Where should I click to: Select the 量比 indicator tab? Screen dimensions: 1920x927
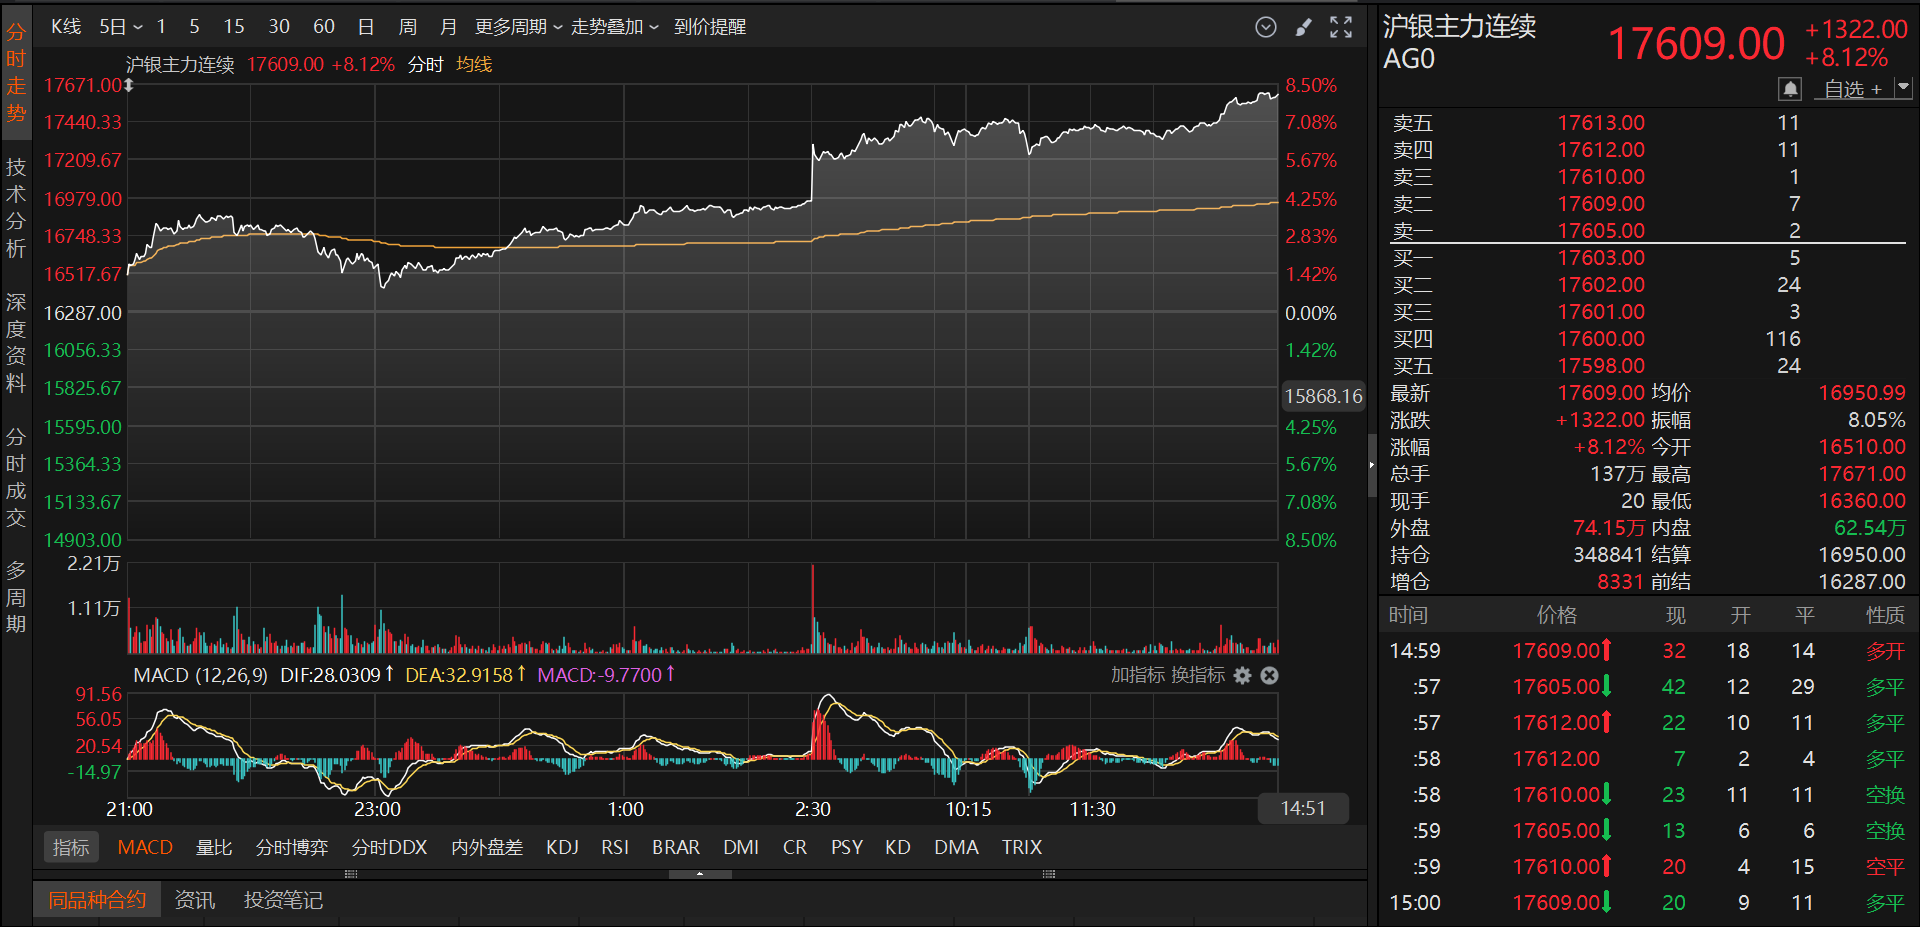click(x=214, y=848)
